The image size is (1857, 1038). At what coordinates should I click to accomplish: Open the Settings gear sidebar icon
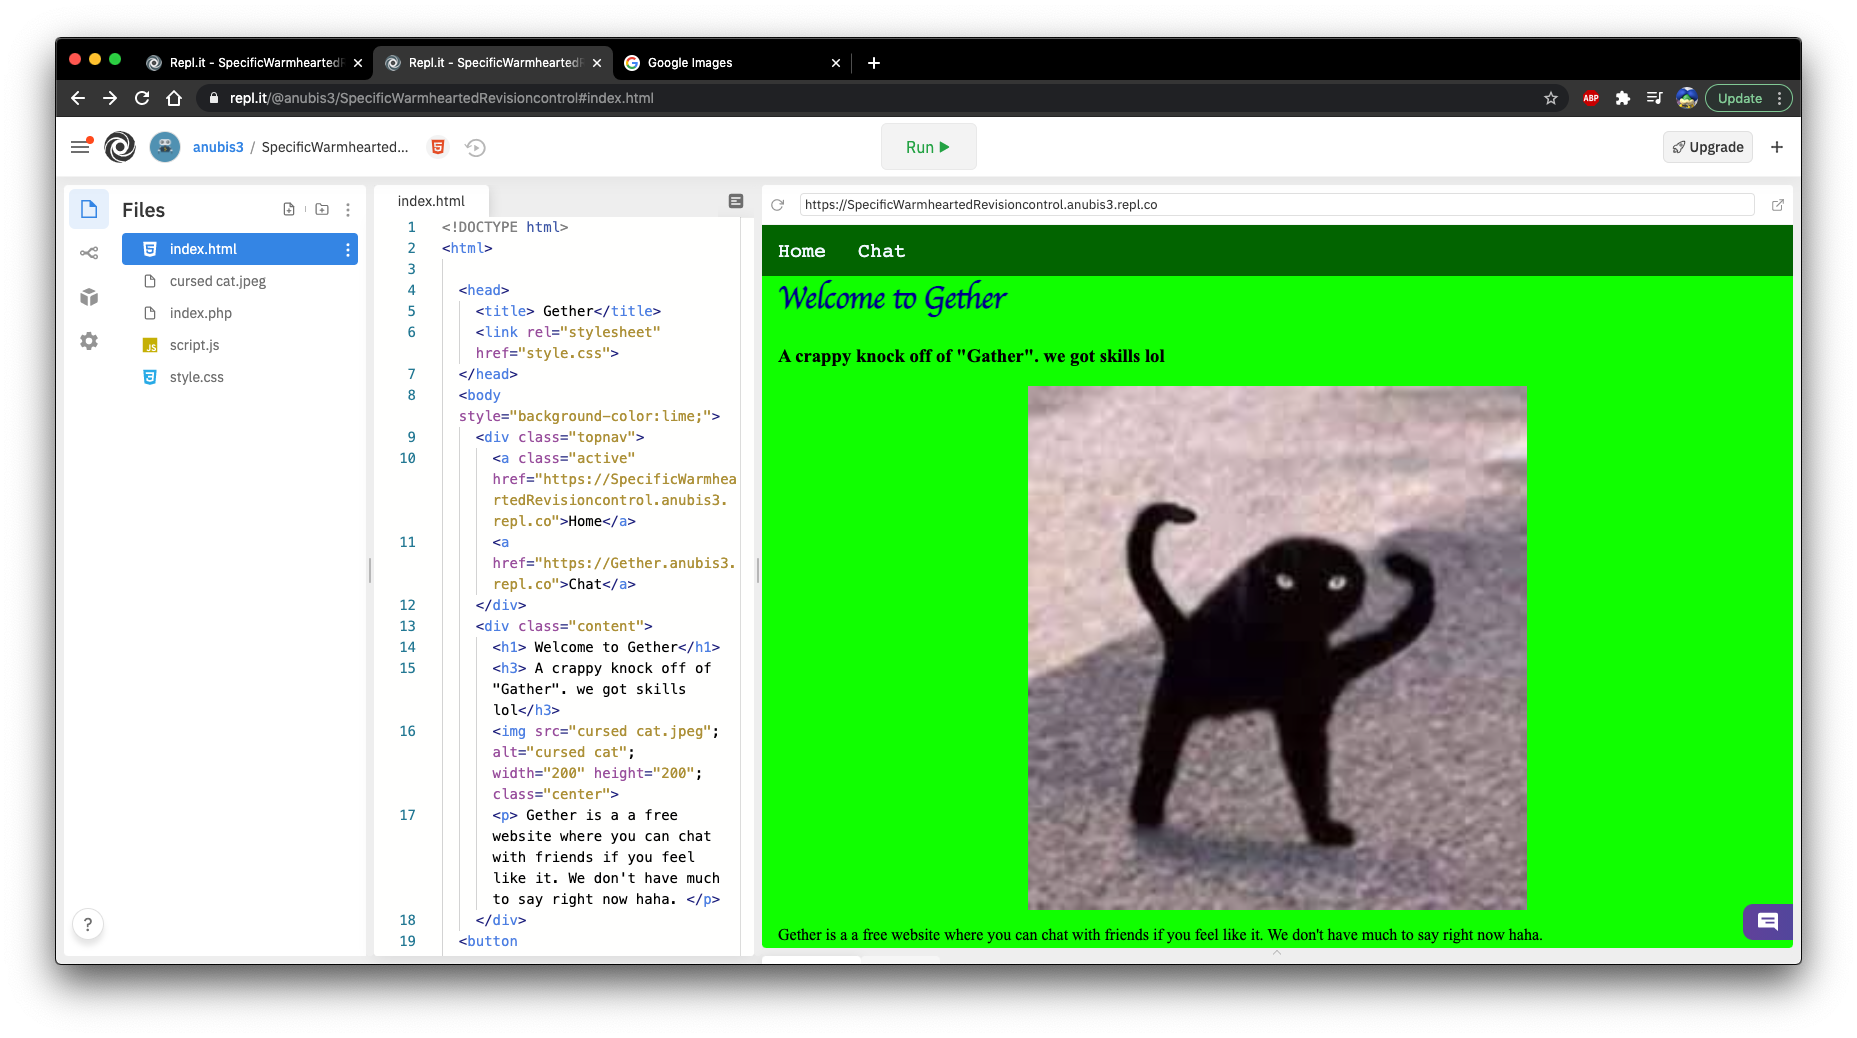[89, 341]
